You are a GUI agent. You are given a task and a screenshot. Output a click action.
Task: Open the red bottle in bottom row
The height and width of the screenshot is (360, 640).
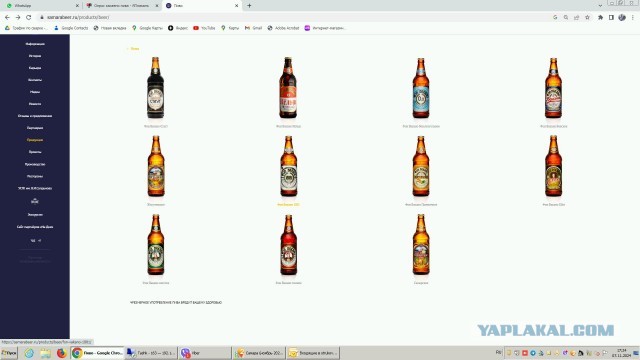click(x=289, y=244)
